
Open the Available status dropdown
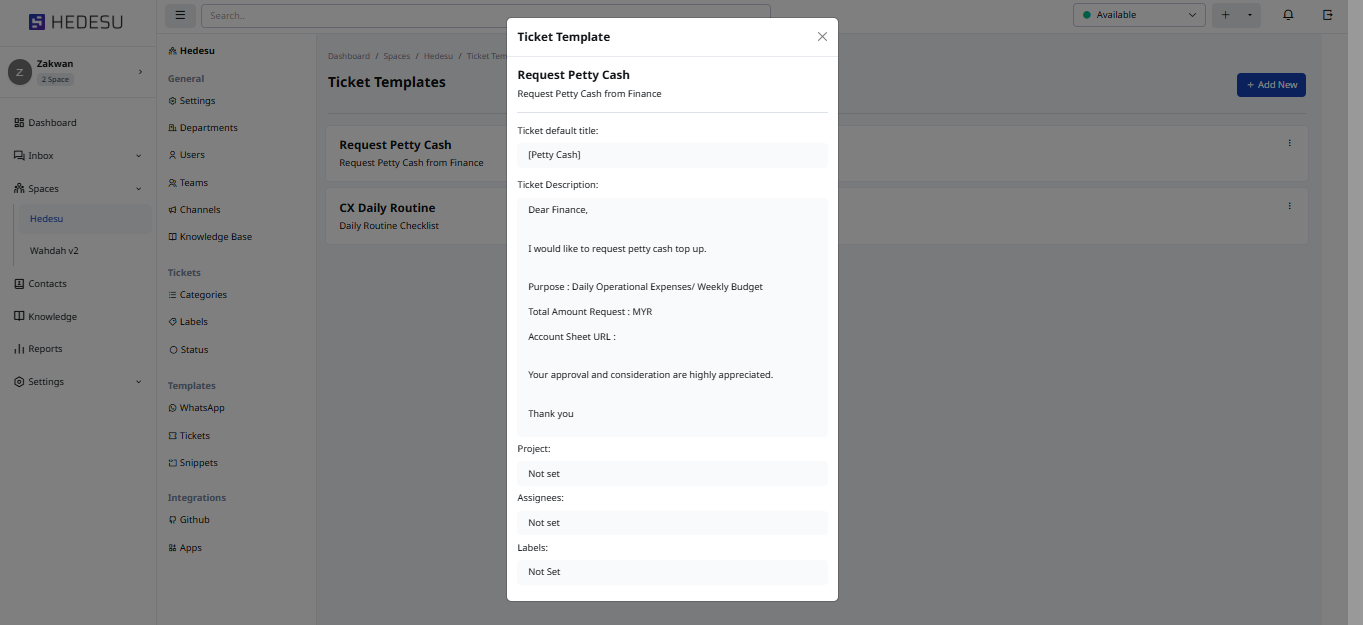pos(1139,15)
